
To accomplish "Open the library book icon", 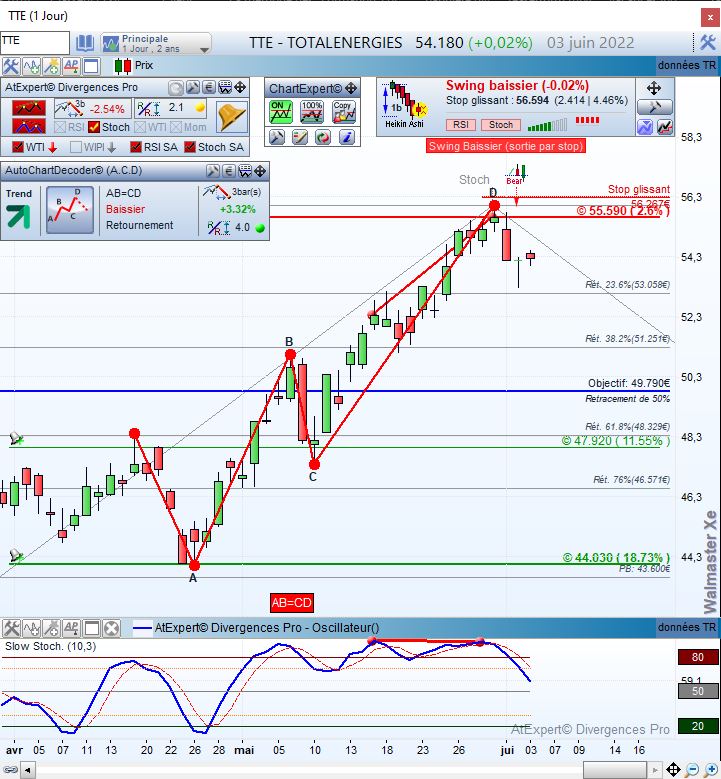I will pyautogui.click(x=84, y=43).
